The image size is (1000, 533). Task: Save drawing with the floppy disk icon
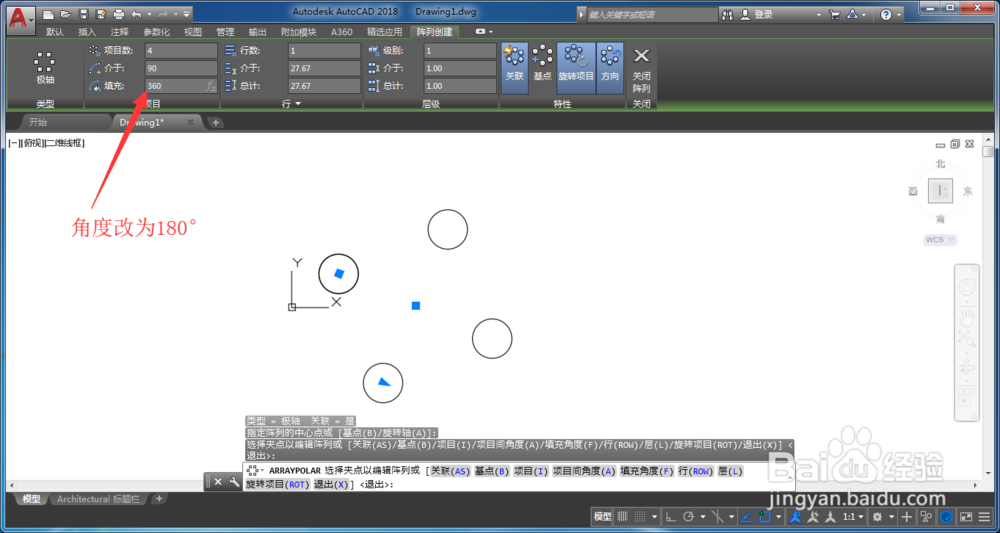pos(84,14)
